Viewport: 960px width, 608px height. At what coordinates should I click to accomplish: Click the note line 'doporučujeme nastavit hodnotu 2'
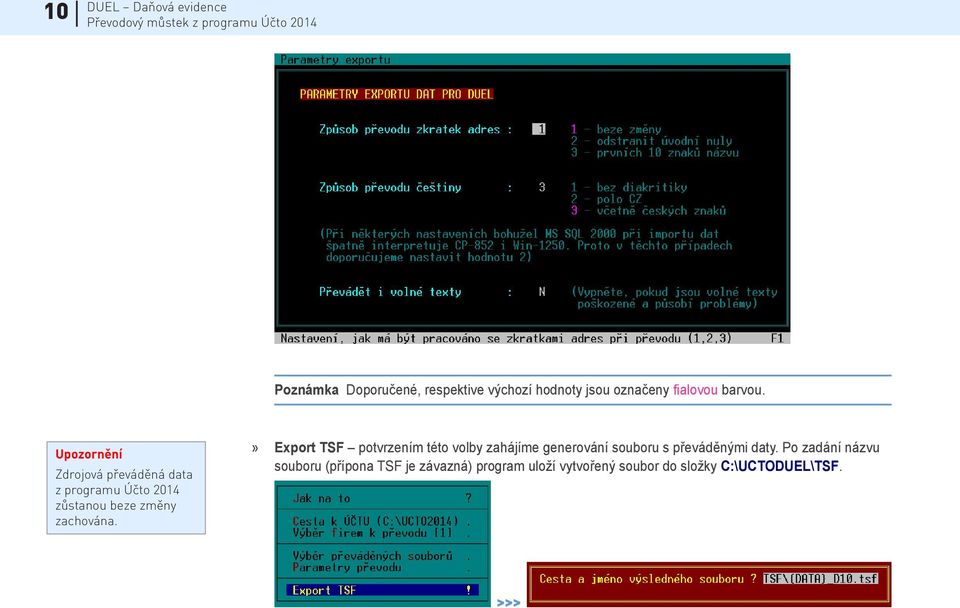(x=429, y=257)
